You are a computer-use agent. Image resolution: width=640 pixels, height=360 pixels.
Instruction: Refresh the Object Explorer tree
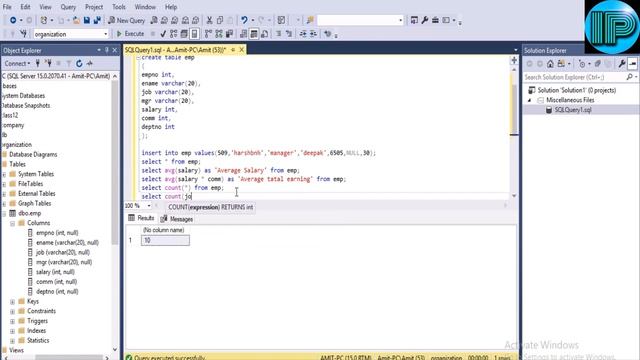tap(79, 63)
